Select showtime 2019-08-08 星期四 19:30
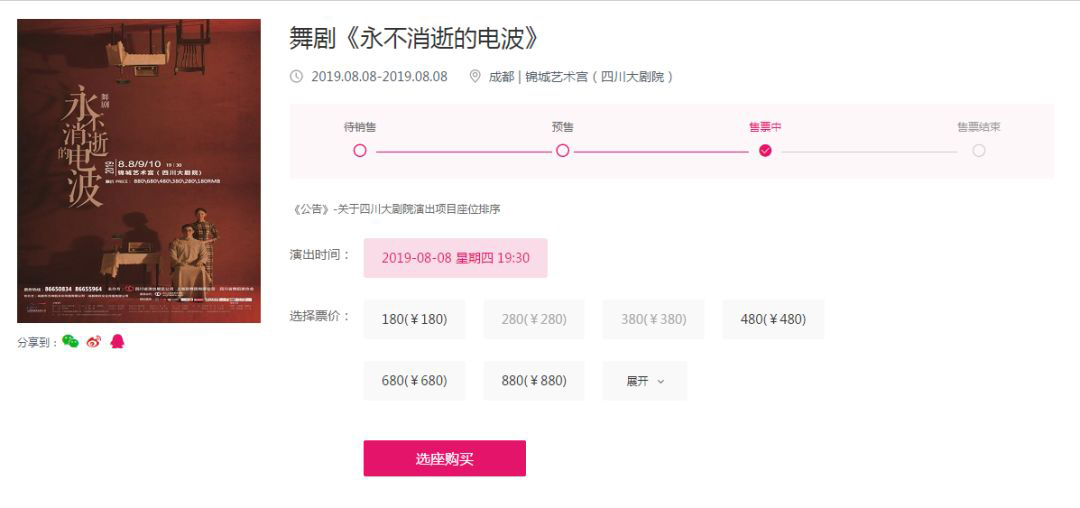This screenshot has height=508, width=1080. click(x=455, y=258)
